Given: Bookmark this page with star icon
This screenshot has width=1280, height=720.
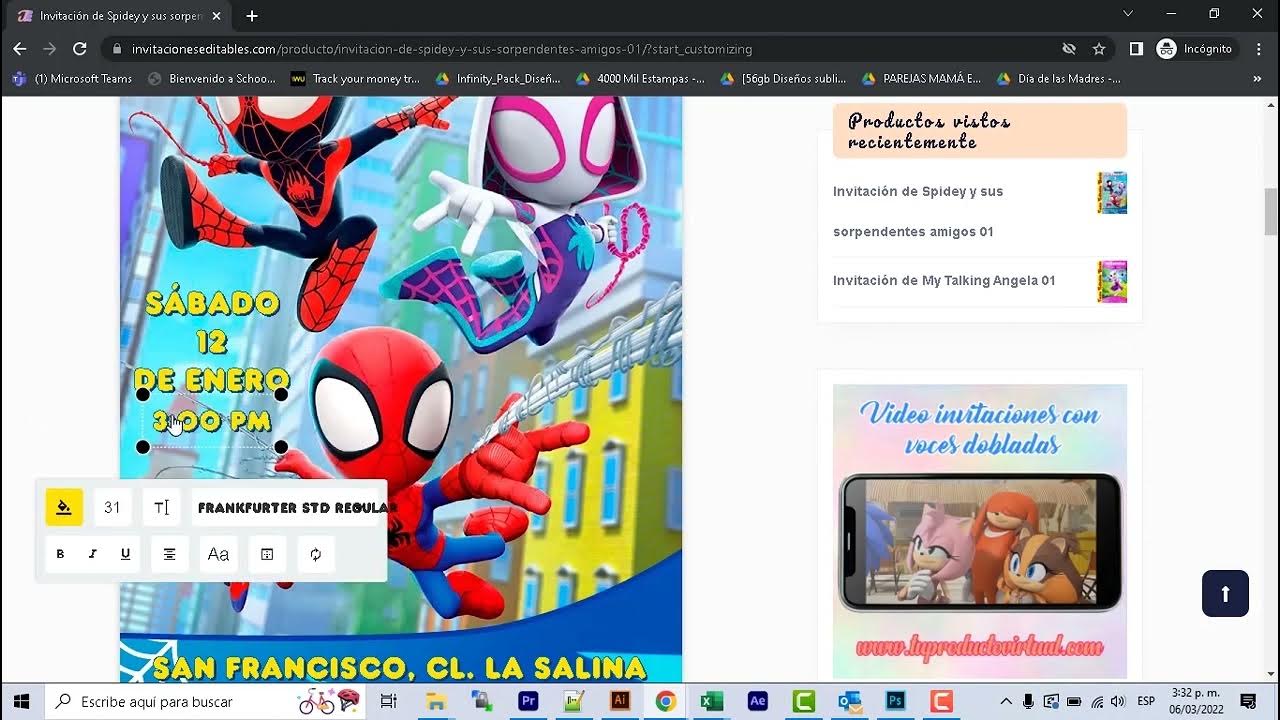Looking at the screenshot, I should click(1099, 48).
